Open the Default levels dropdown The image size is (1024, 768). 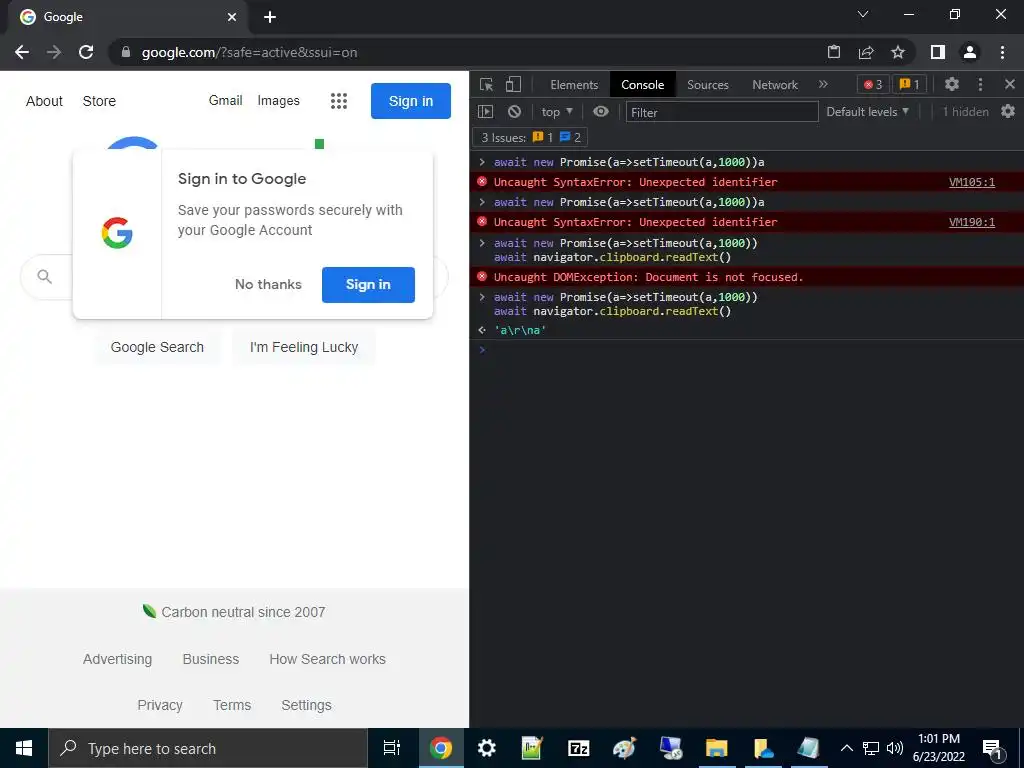(x=867, y=112)
